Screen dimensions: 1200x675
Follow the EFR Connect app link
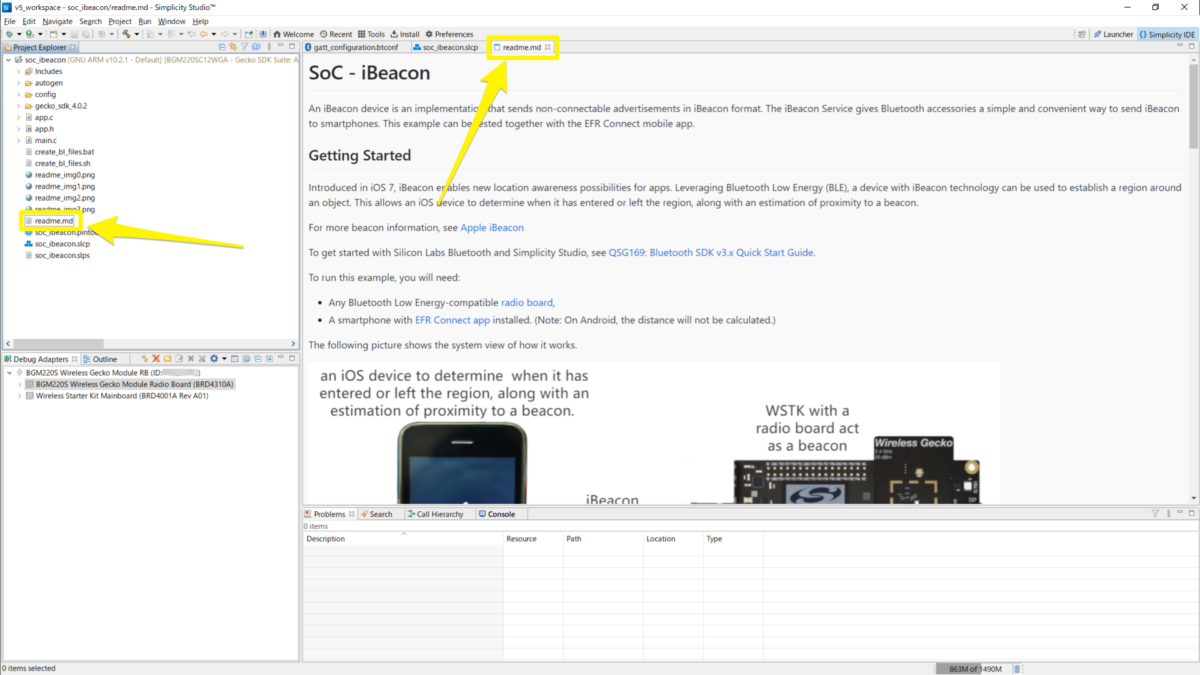coord(452,320)
